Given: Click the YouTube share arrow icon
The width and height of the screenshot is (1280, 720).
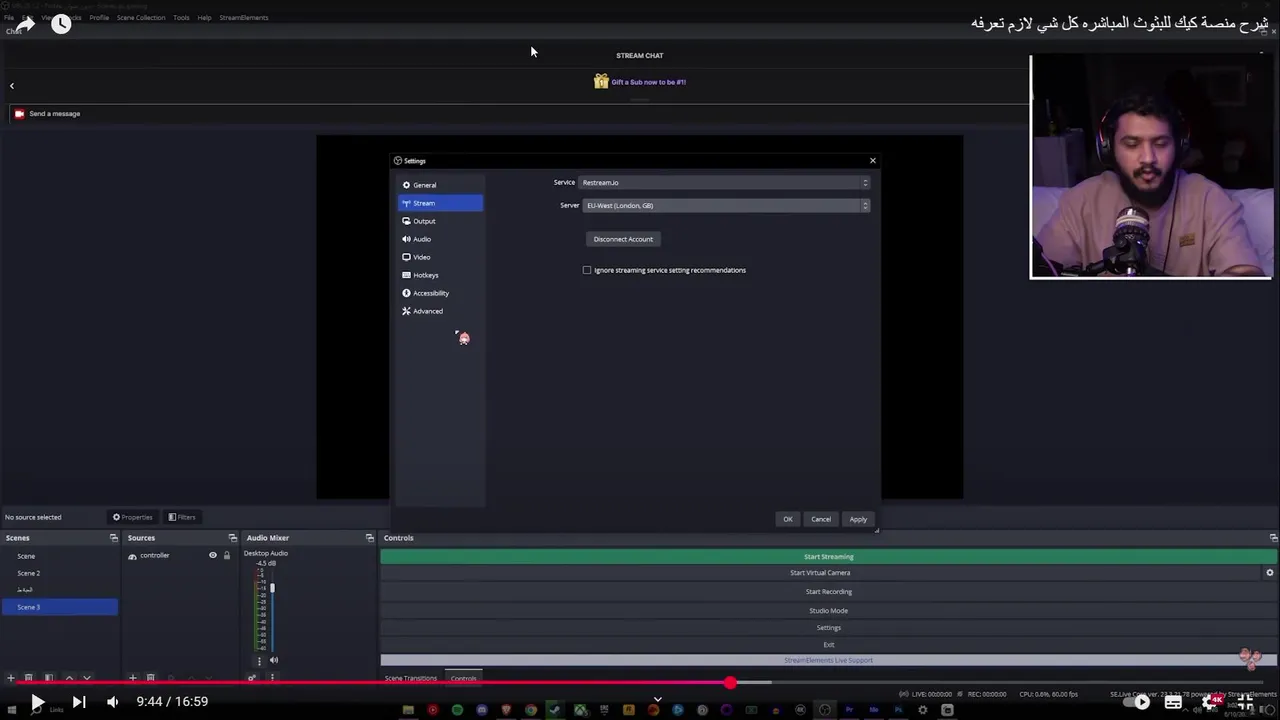Looking at the screenshot, I should (26, 23).
